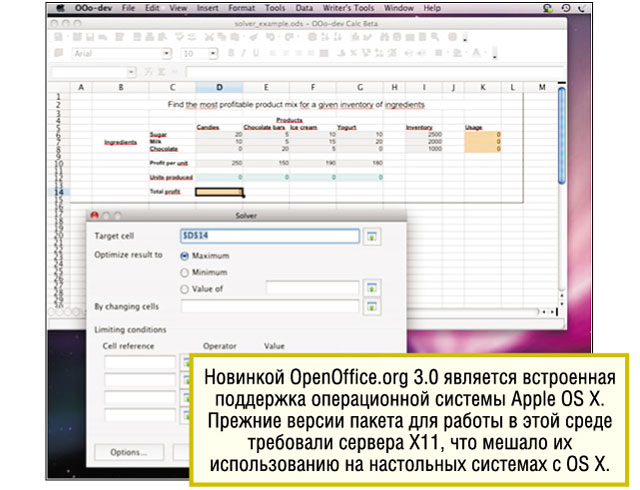Click the Undo toolbar icon
Viewport: 640px width, 490px height.
coord(270,37)
